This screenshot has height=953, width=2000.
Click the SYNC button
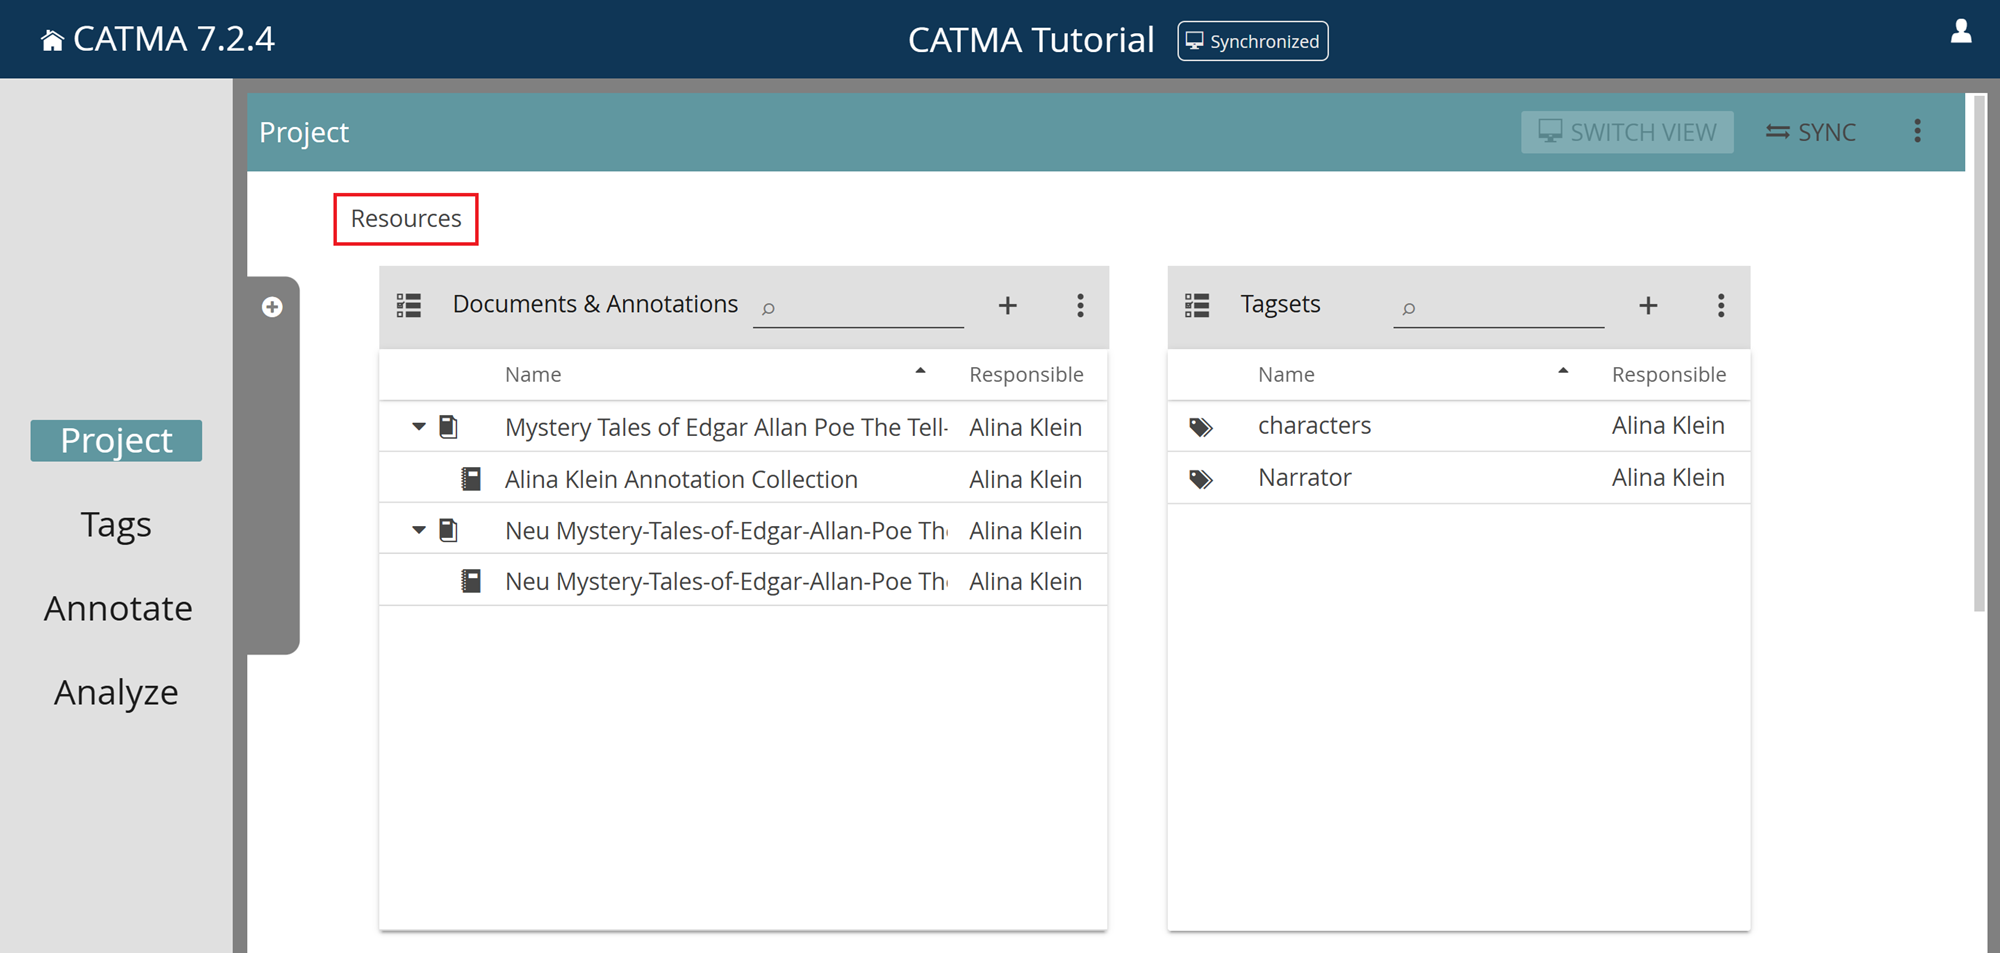[x=1810, y=131]
